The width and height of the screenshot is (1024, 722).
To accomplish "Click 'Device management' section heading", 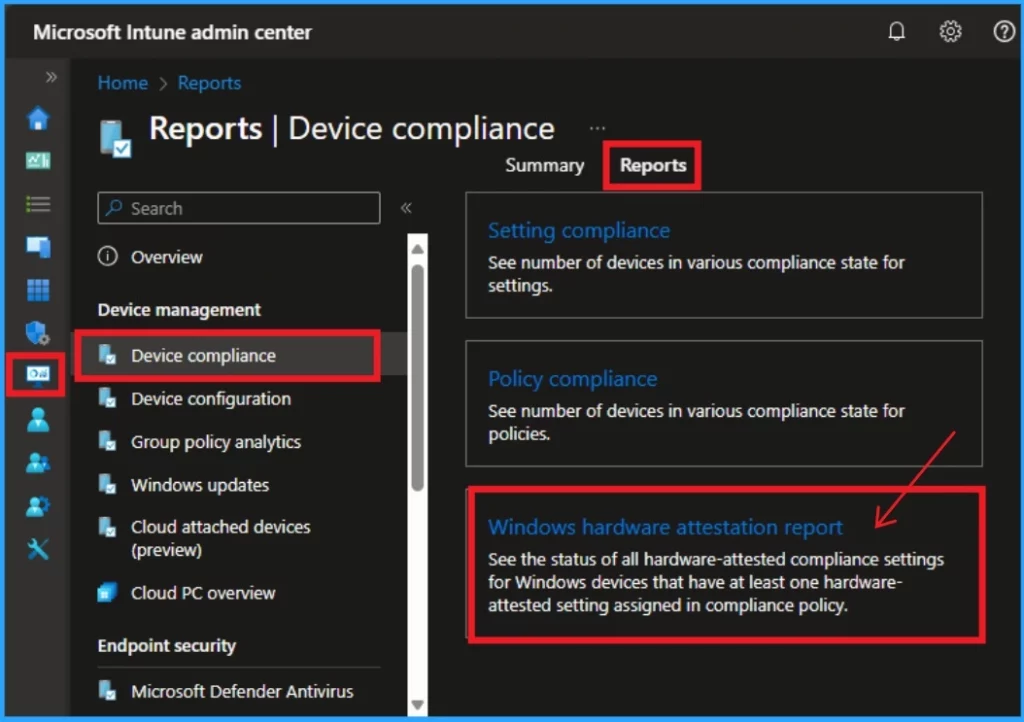I will click(x=179, y=309).
